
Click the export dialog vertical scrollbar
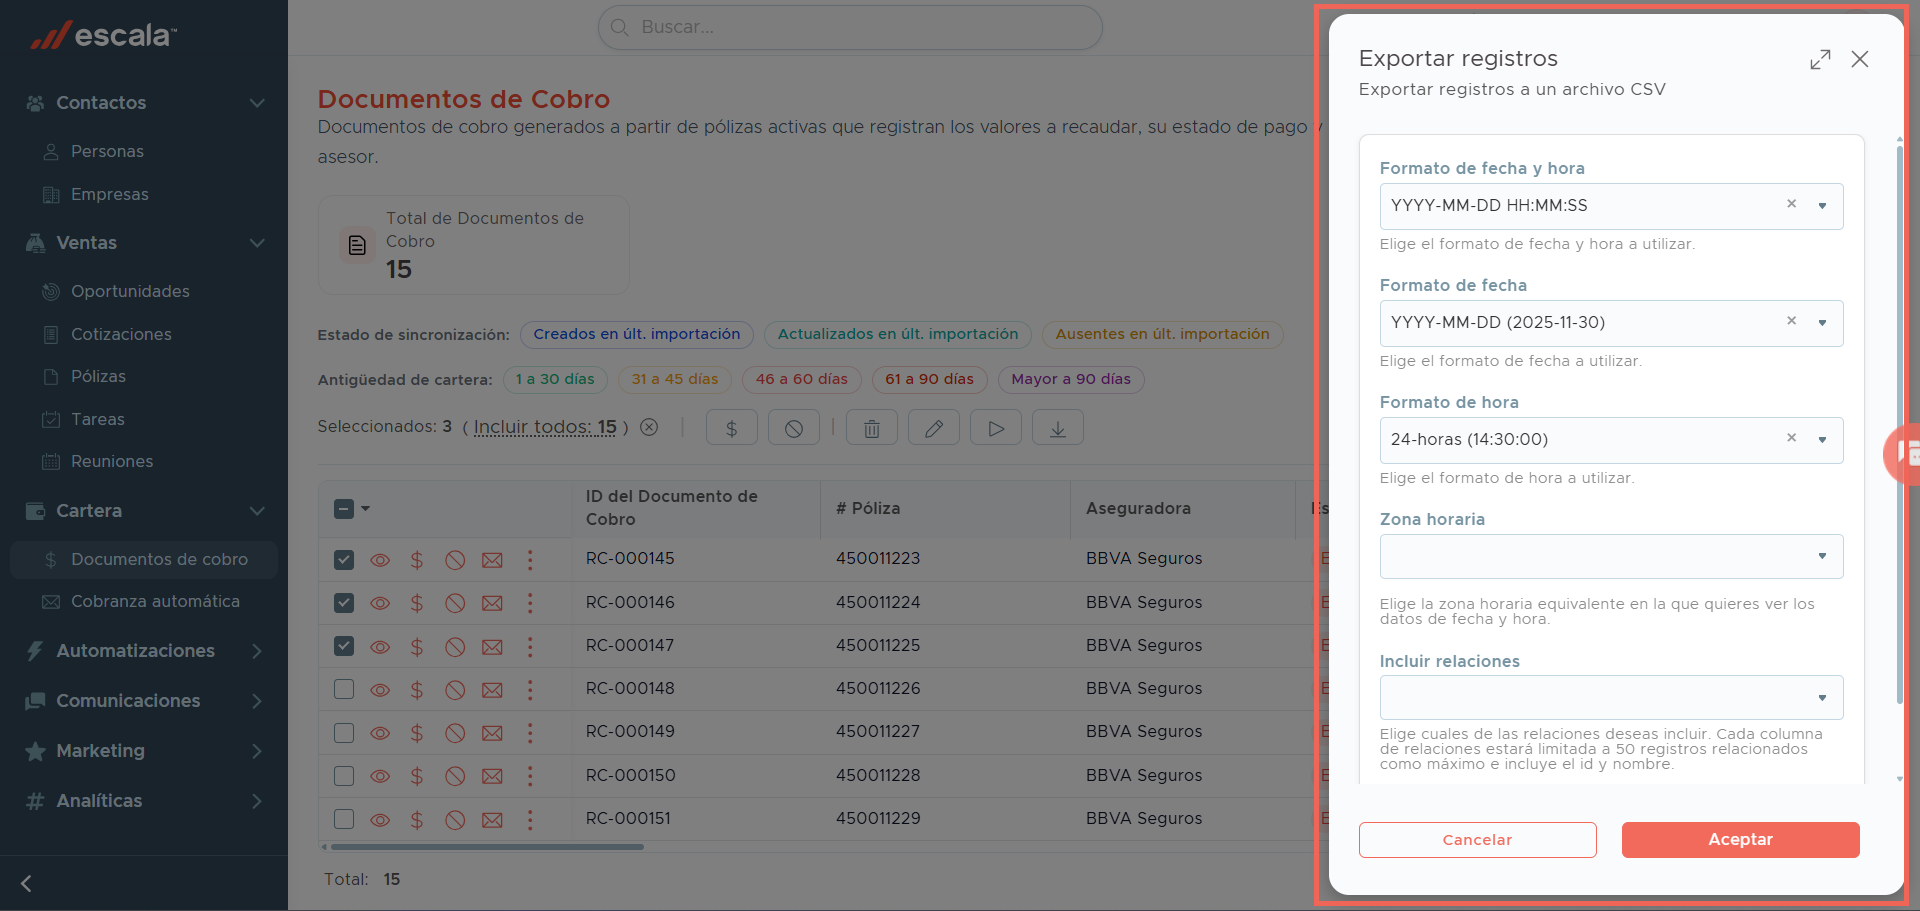coord(1899,425)
